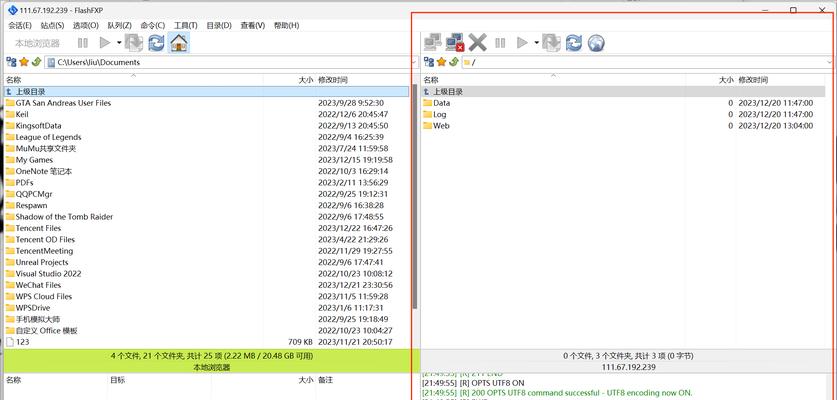Open the 站点(S) menu
This screenshot has height=400, width=837.
coord(52,25)
